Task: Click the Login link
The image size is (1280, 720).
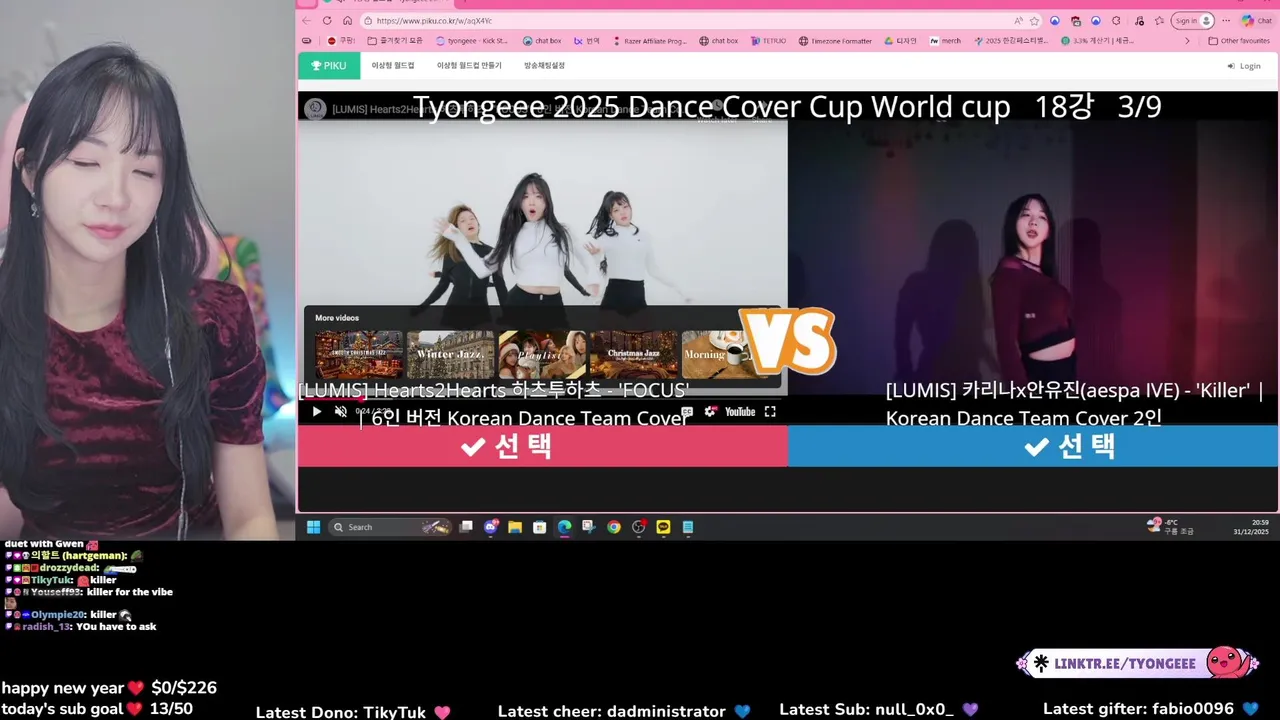Action: [1244, 66]
